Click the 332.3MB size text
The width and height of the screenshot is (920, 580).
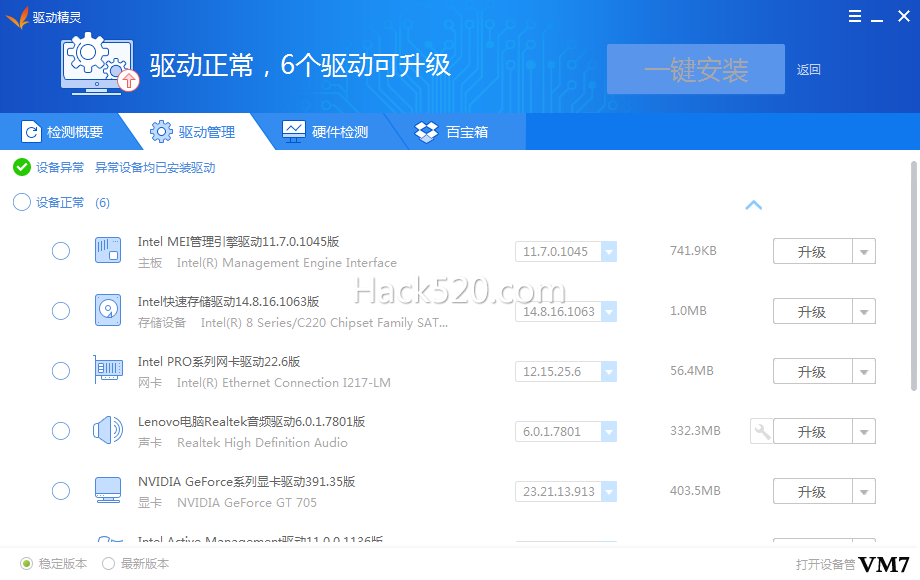pos(695,430)
